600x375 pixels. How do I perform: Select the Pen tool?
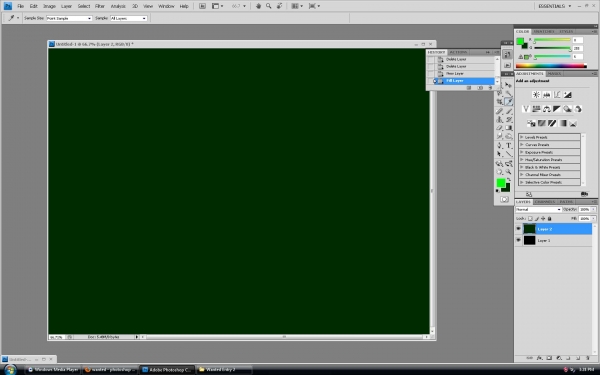pos(500,145)
